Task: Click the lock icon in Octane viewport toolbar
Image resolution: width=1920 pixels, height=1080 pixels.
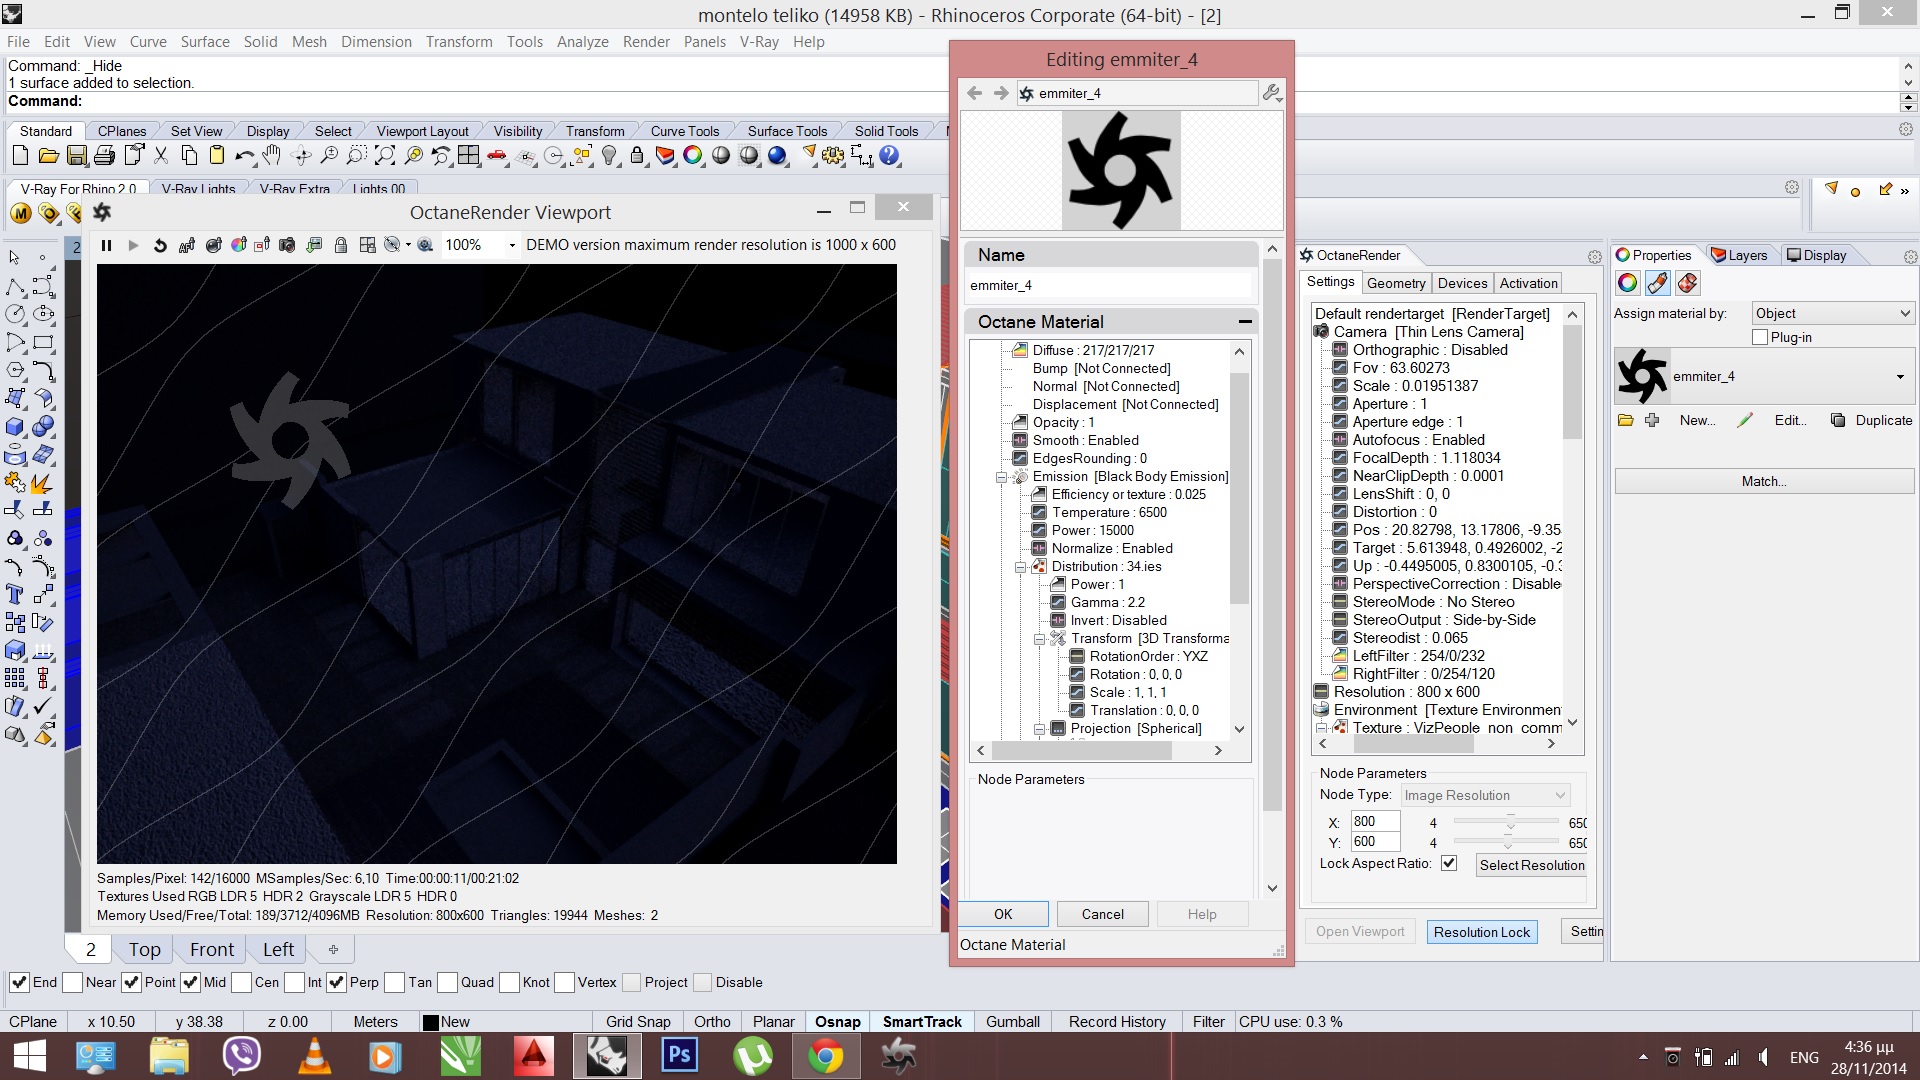Action: pos(341,245)
